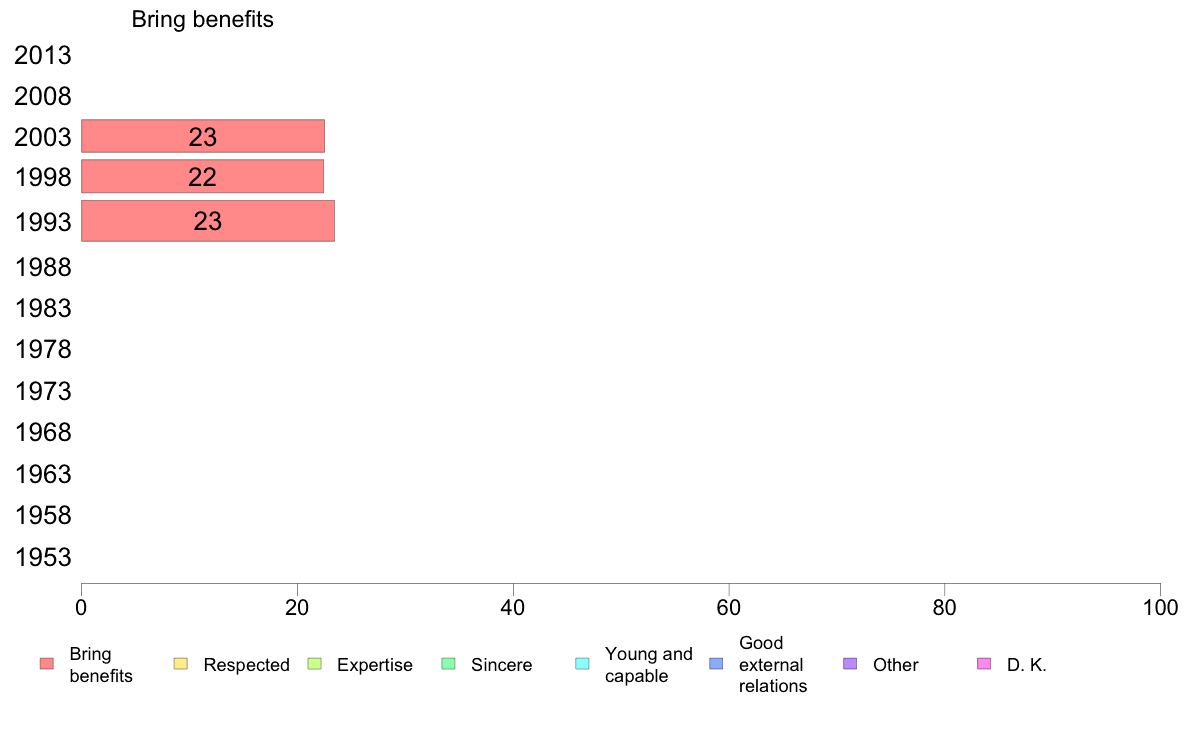Click the cyan Young and capable swatch

[x=582, y=664]
